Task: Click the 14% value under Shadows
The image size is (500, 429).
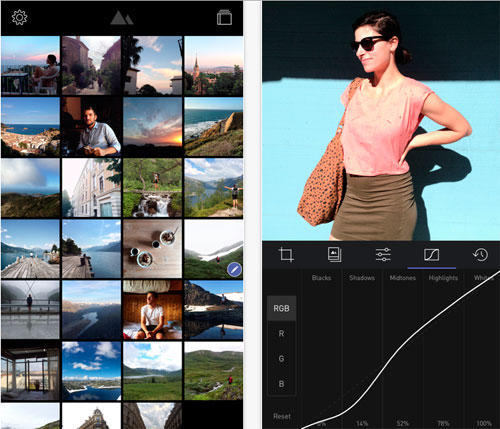Action: click(362, 424)
